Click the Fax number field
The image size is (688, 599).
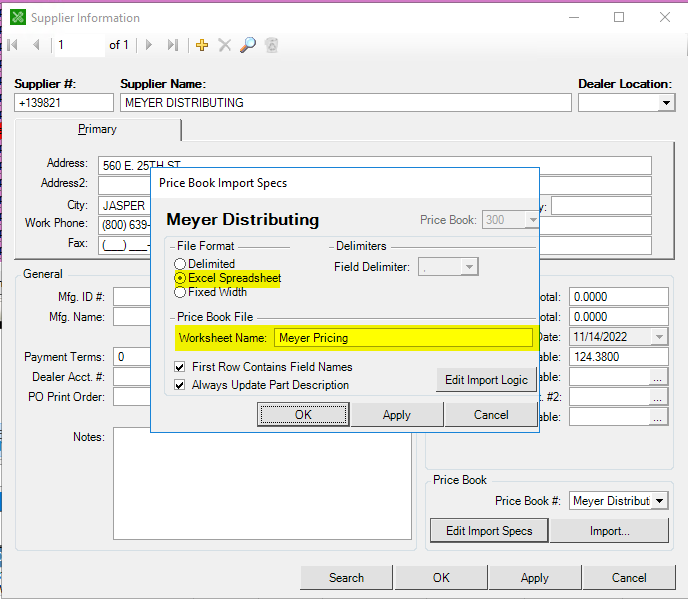(x=125, y=245)
